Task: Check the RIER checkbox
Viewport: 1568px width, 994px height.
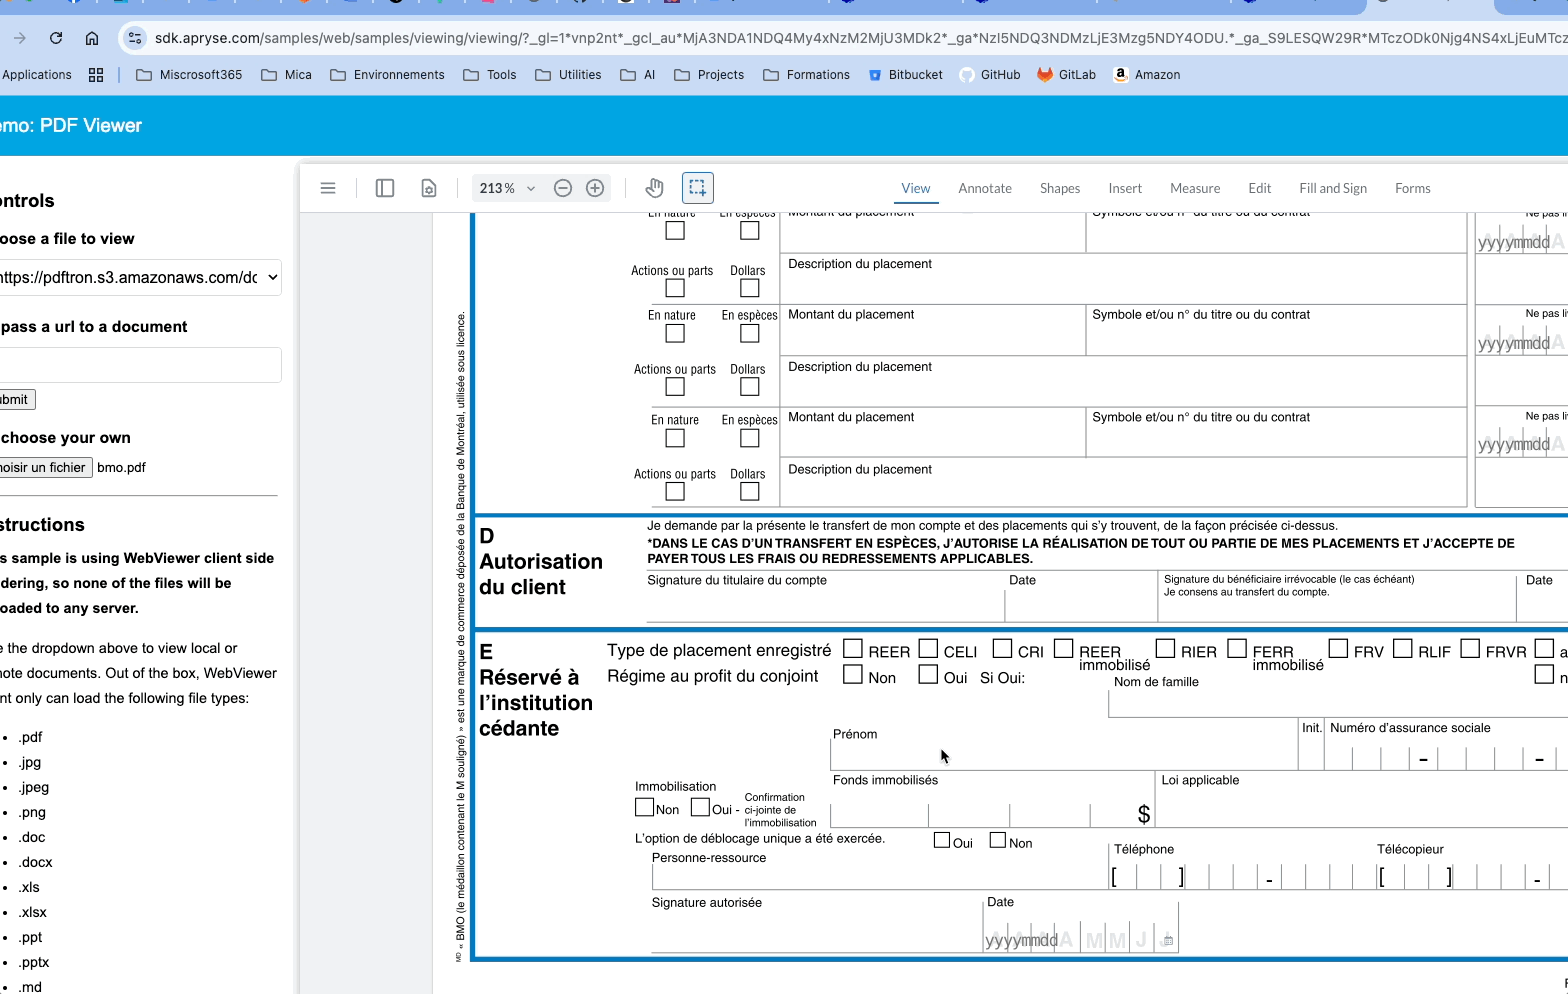Action: pyautogui.click(x=1165, y=649)
